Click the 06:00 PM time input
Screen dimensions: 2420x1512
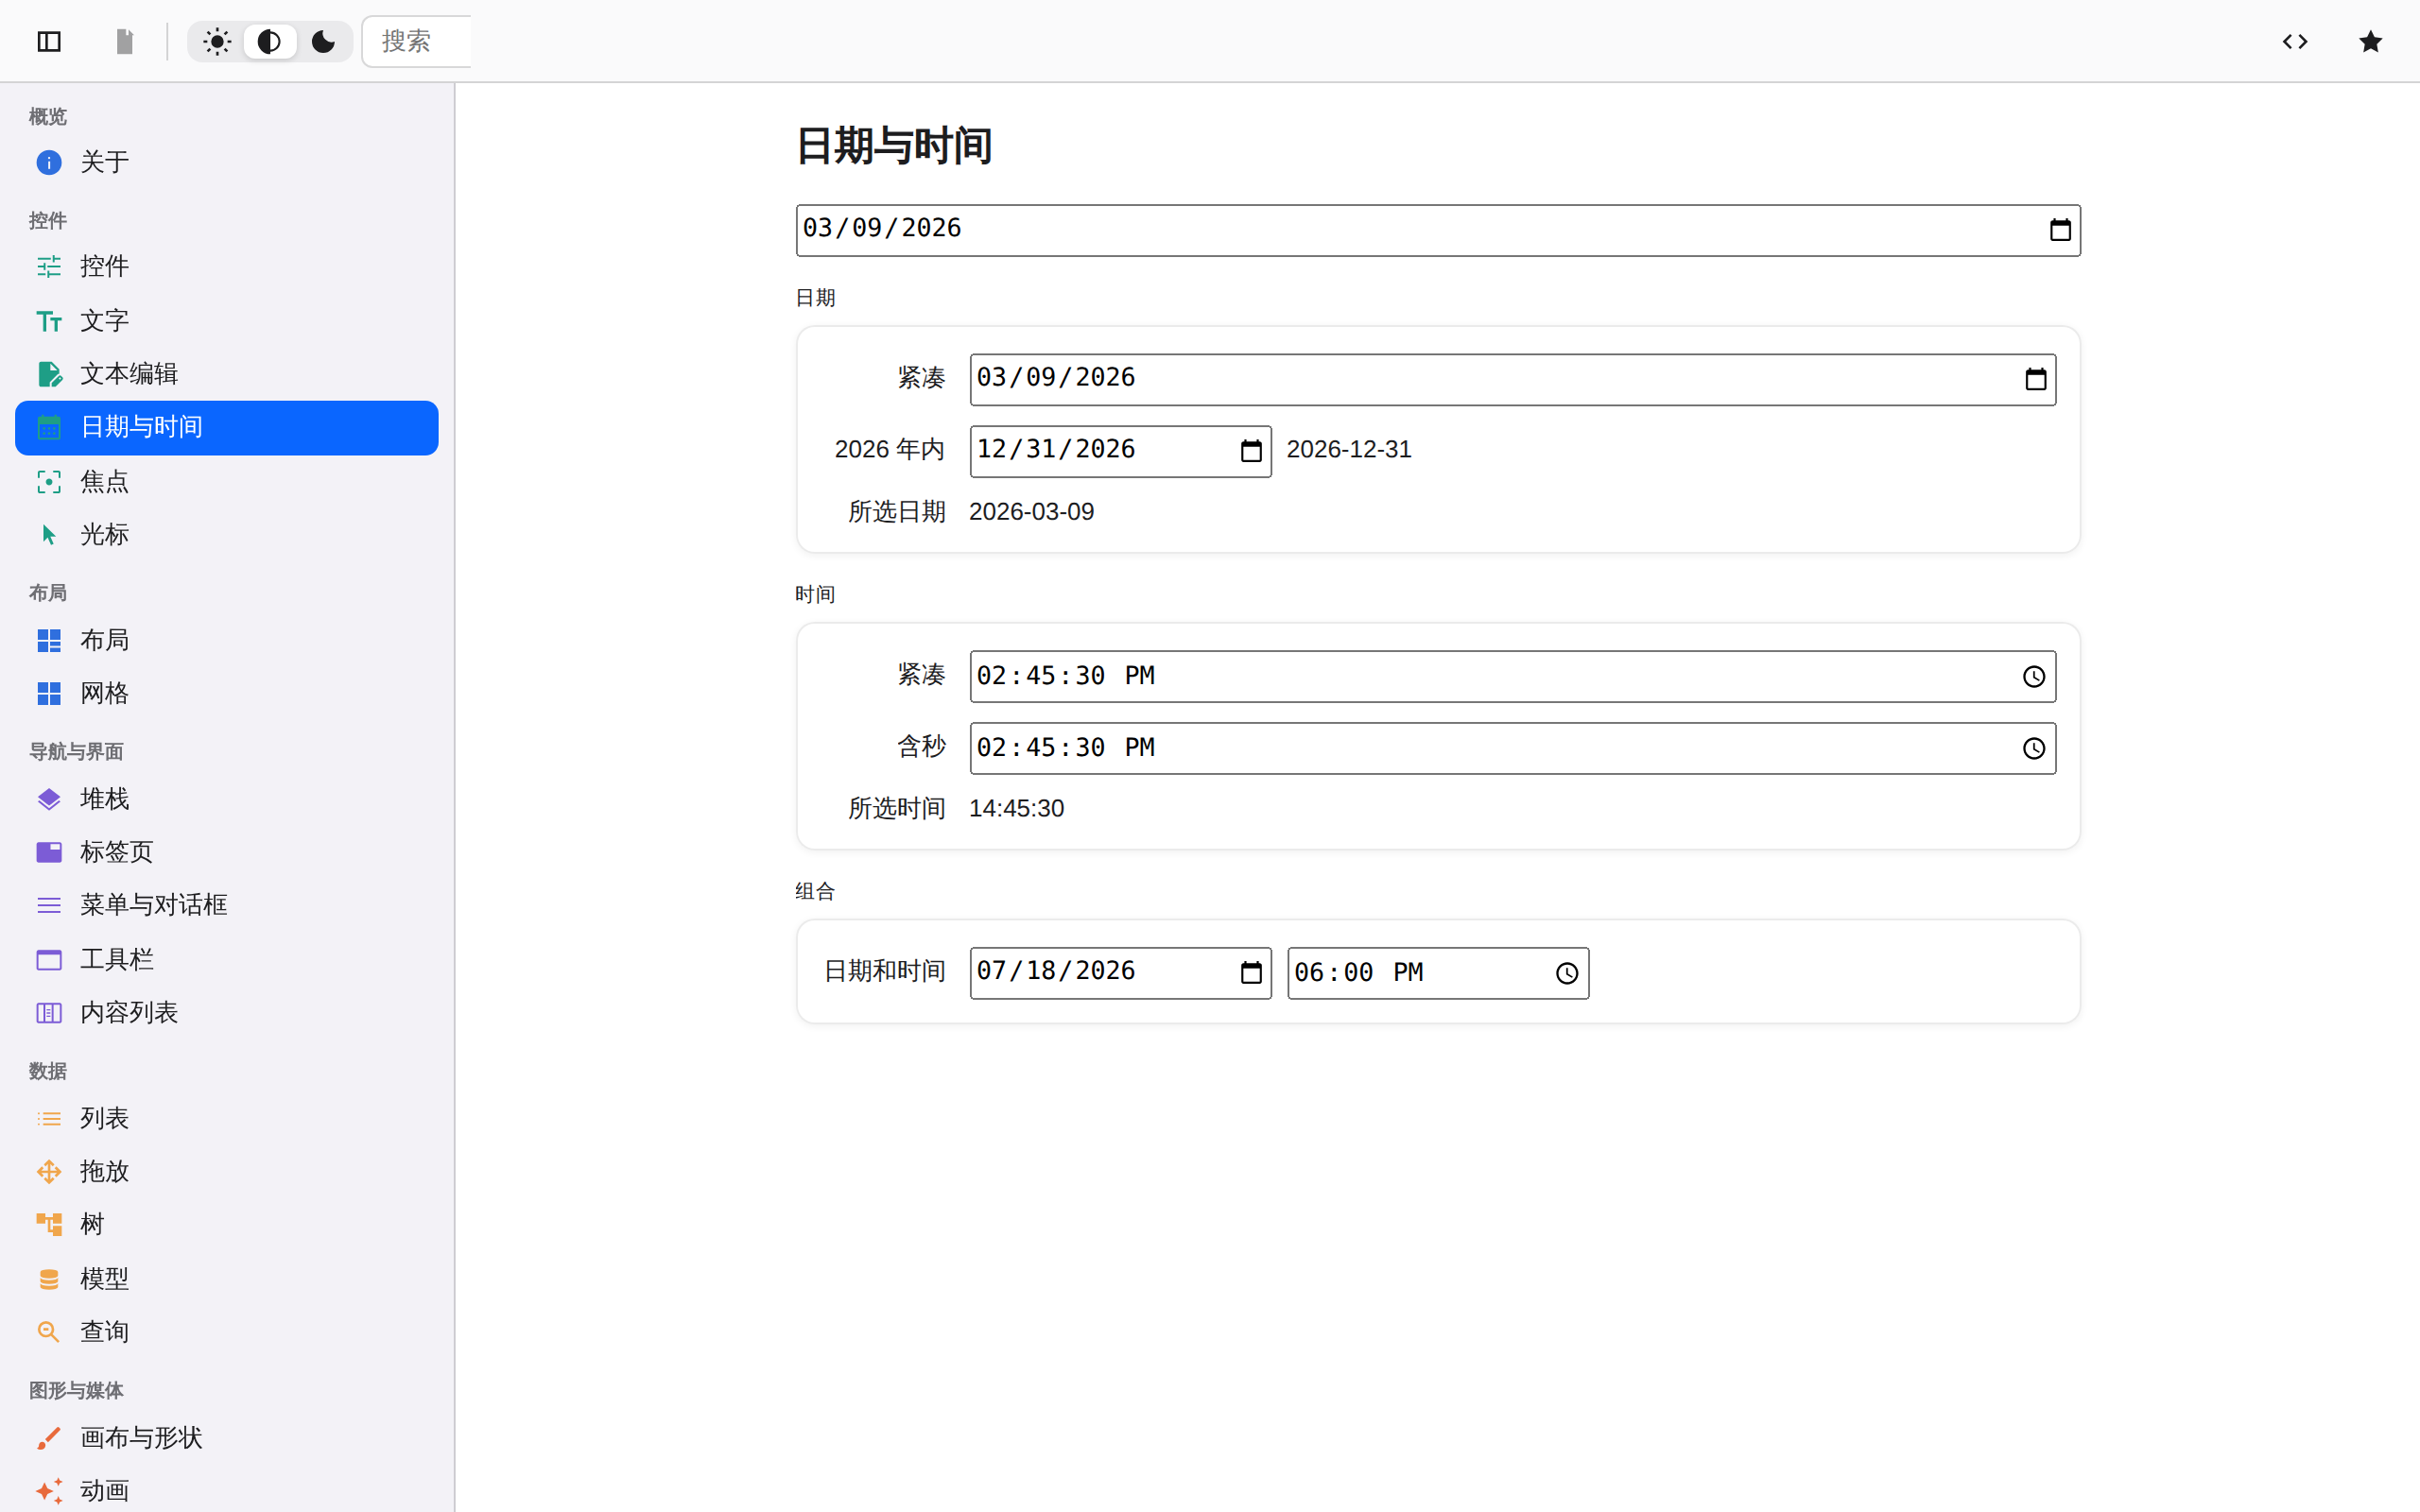point(1438,973)
